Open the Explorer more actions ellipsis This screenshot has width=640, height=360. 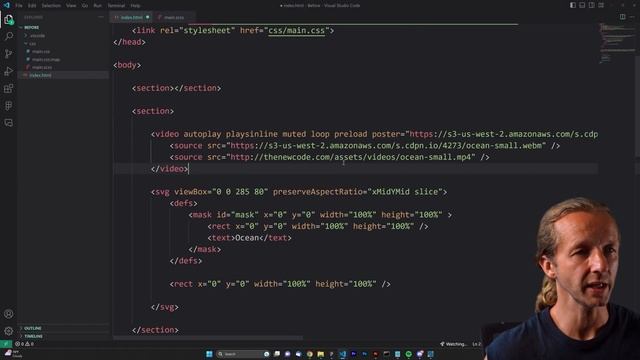point(101,17)
